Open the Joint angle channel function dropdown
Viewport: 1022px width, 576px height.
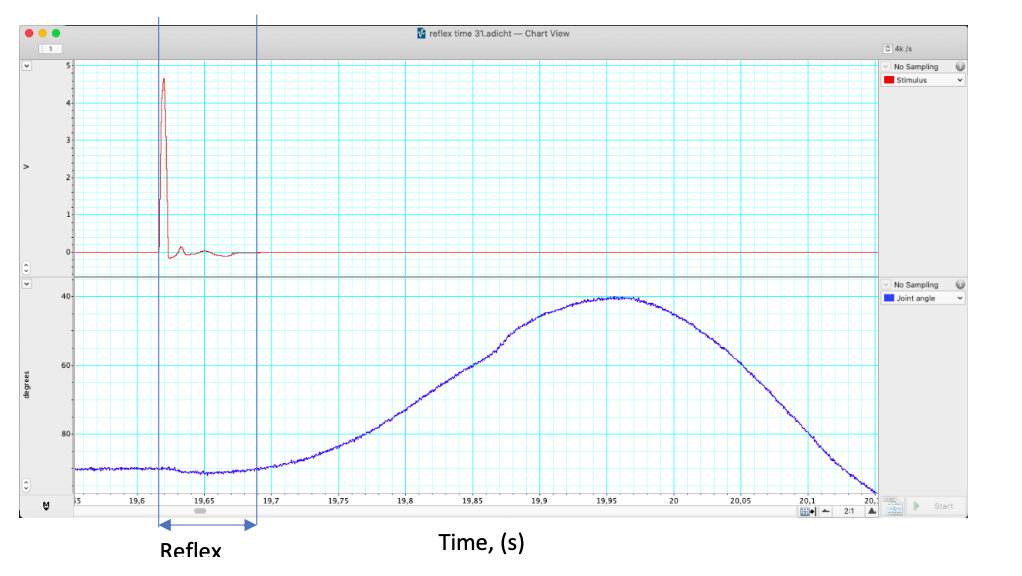tap(923, 298)
